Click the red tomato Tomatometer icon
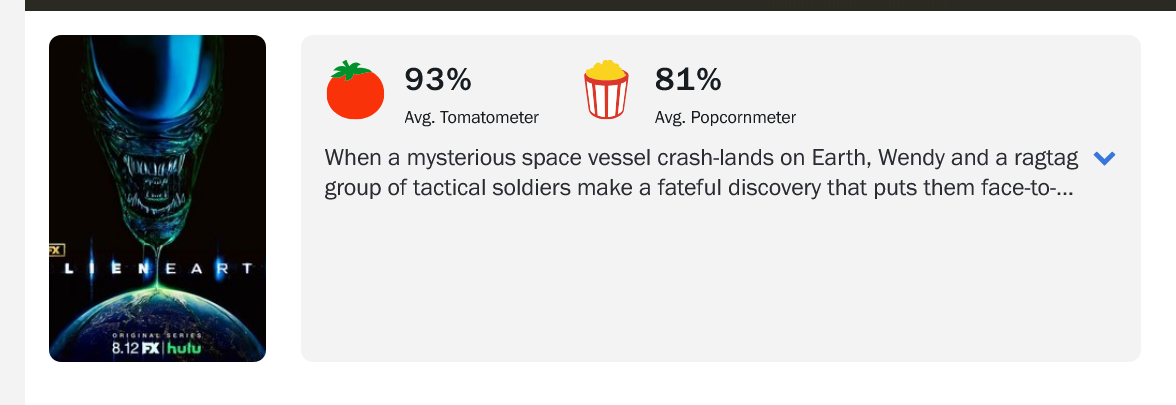Screen dimensions: 1176x405 (355, 91)
